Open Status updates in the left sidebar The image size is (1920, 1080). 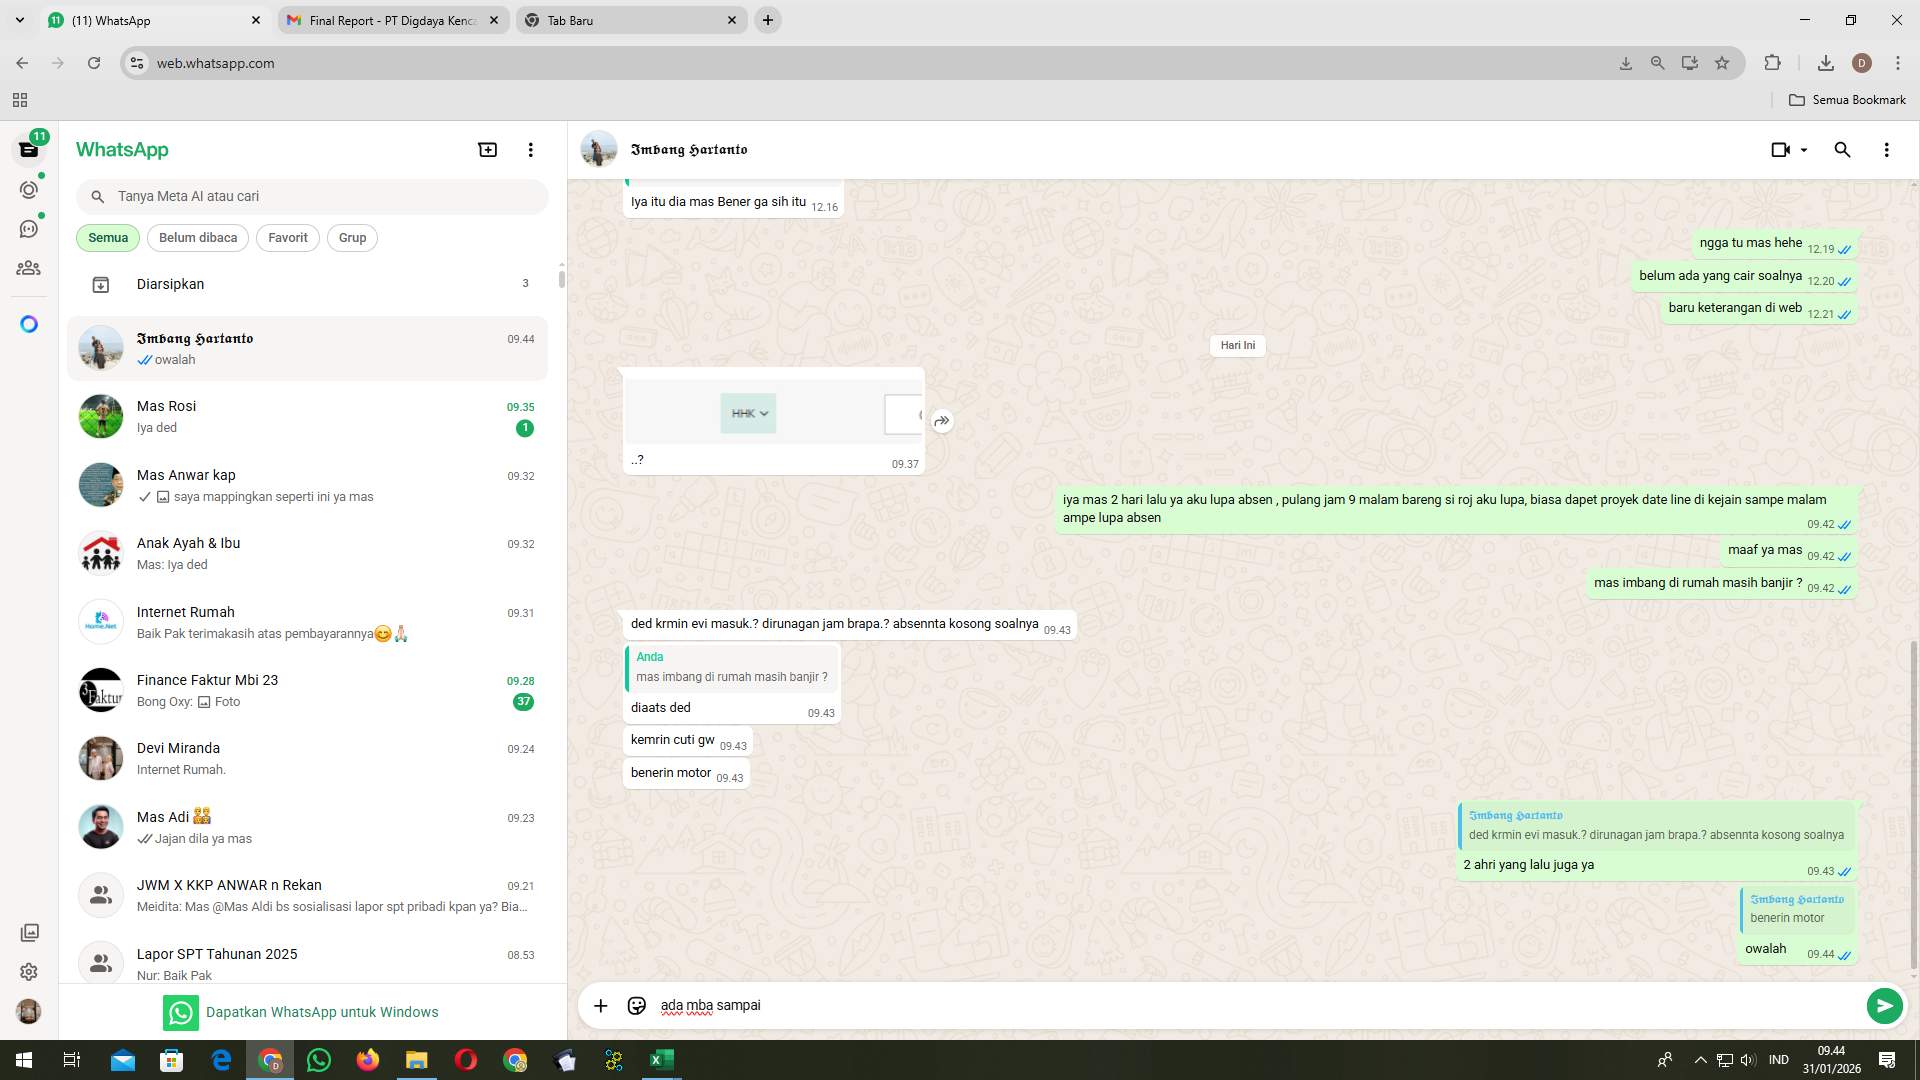point(29,188)
